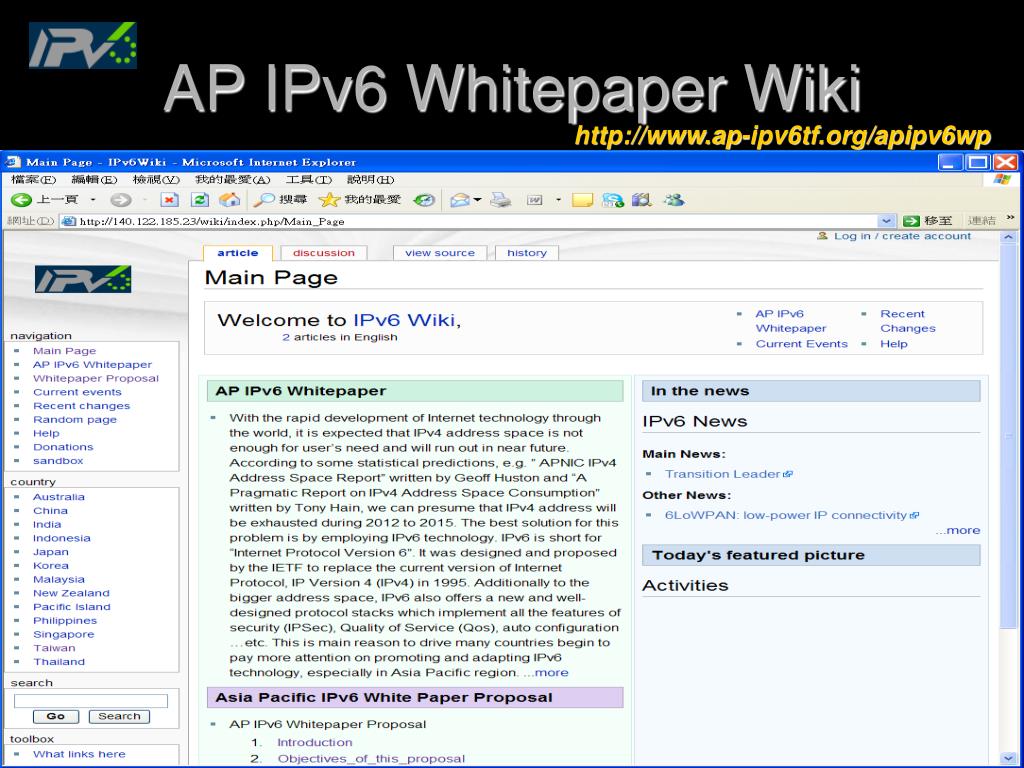Click the user icon beside Log in
The height and width of the screenshot is (768, 1024).
tap(822, 236)
